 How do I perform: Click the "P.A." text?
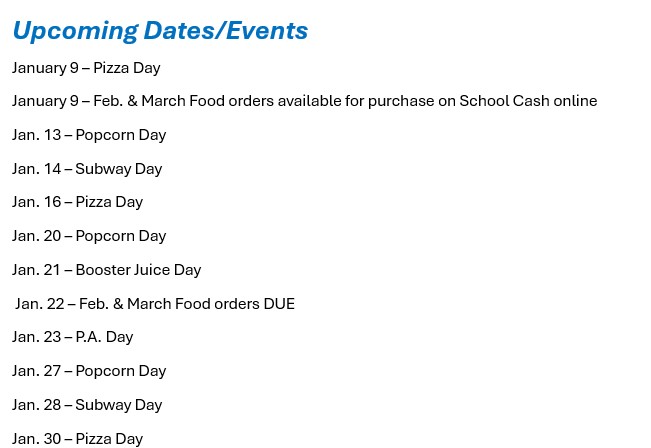(88, 337)
